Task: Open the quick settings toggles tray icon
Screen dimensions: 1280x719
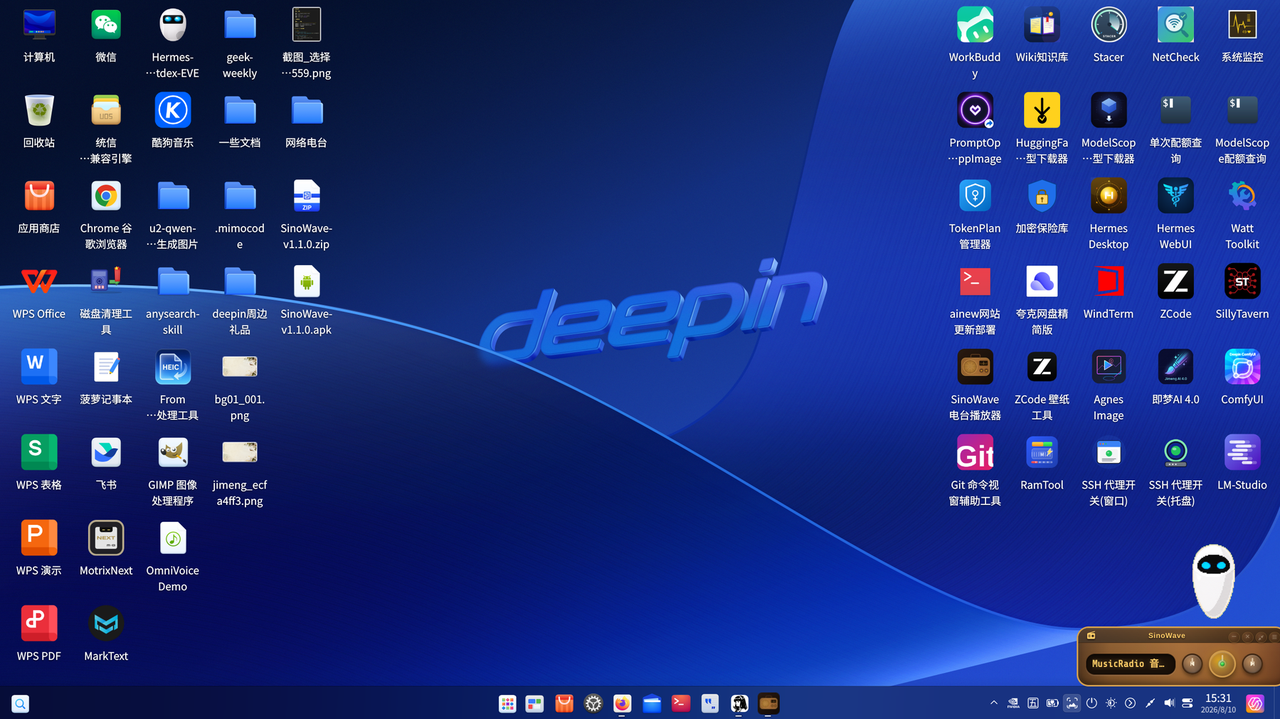Action: click(x=1188, y=704)
